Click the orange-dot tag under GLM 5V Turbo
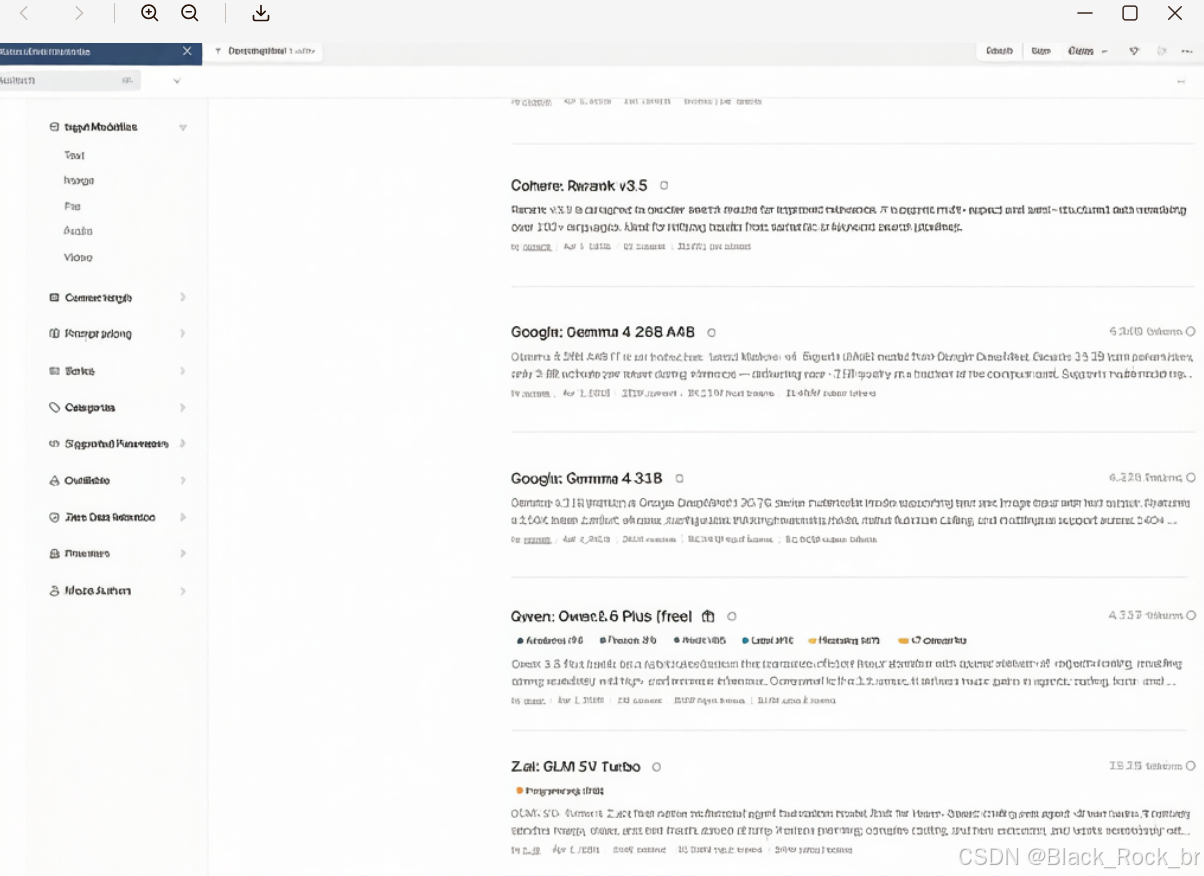Image resolution: width=1204 pixels, height=876 pixels. point(560,790)
